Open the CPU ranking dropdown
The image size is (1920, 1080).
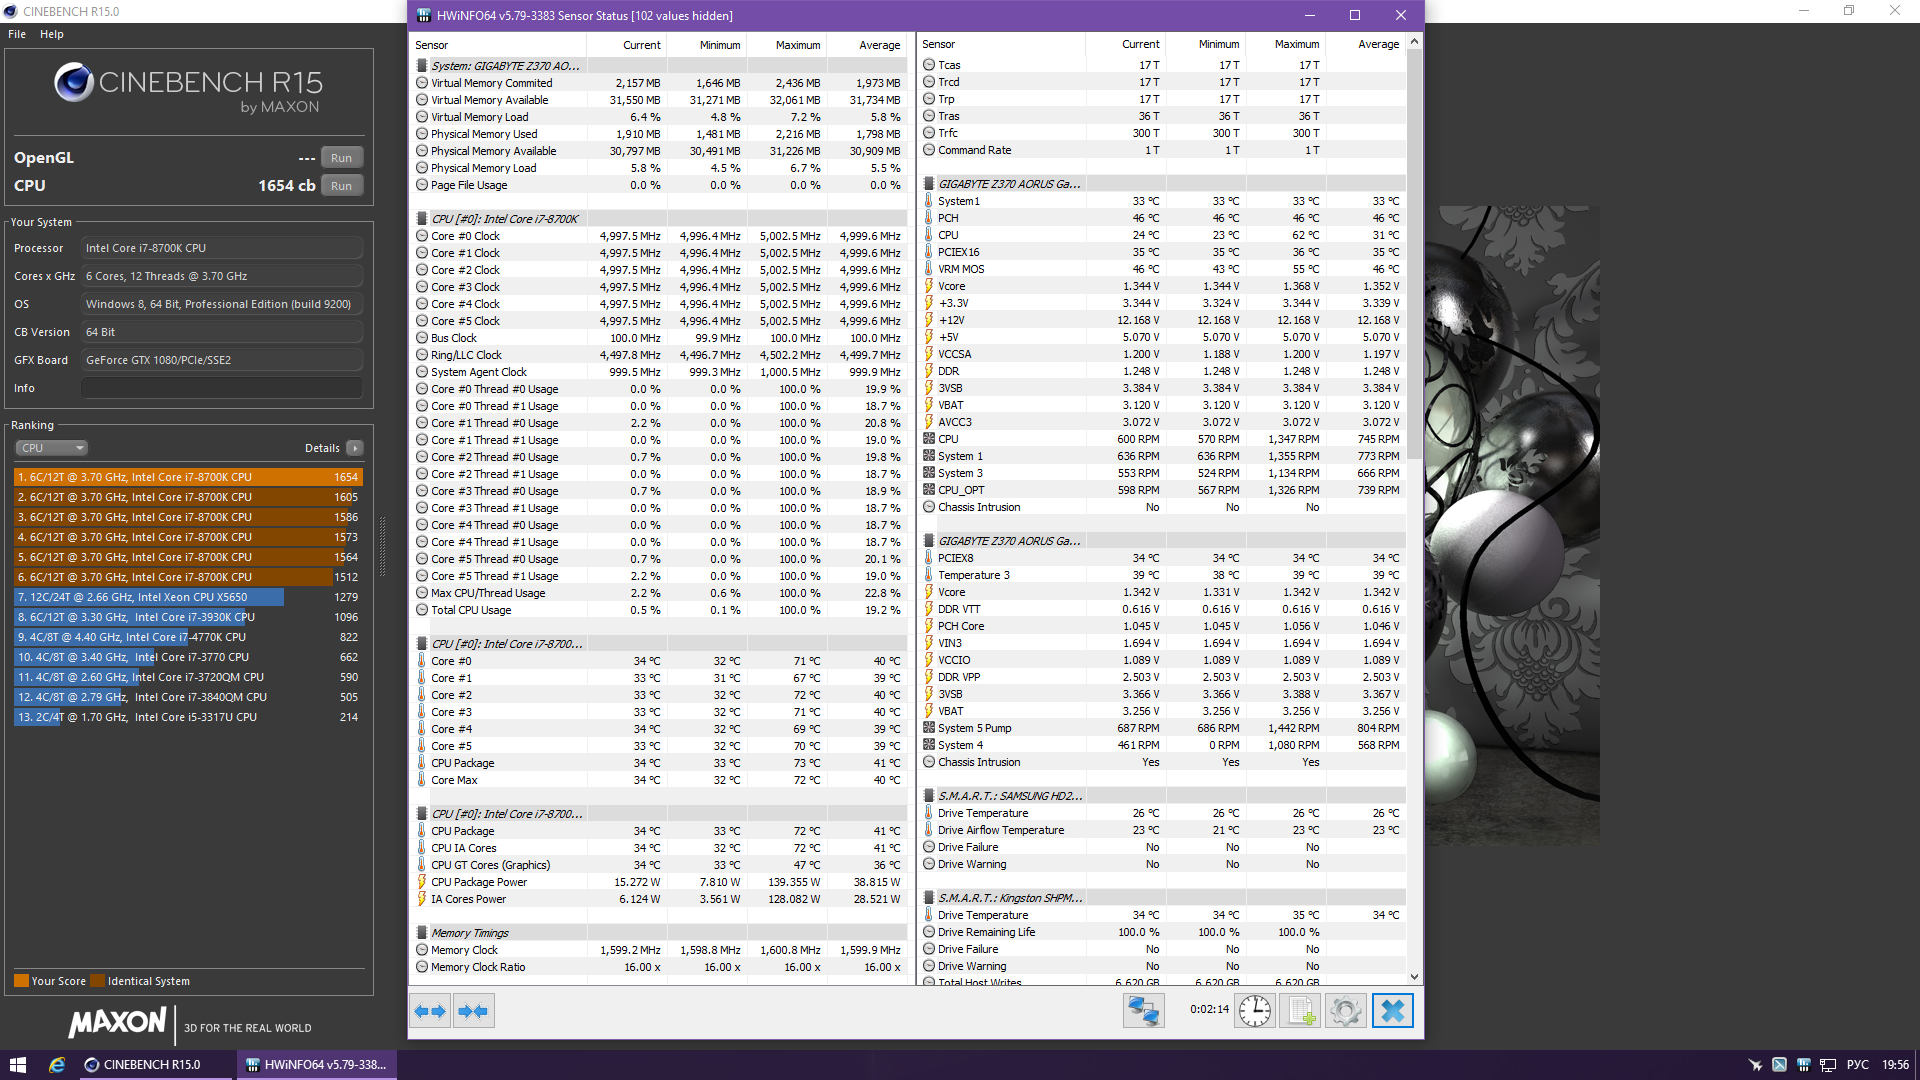(52, 448)
